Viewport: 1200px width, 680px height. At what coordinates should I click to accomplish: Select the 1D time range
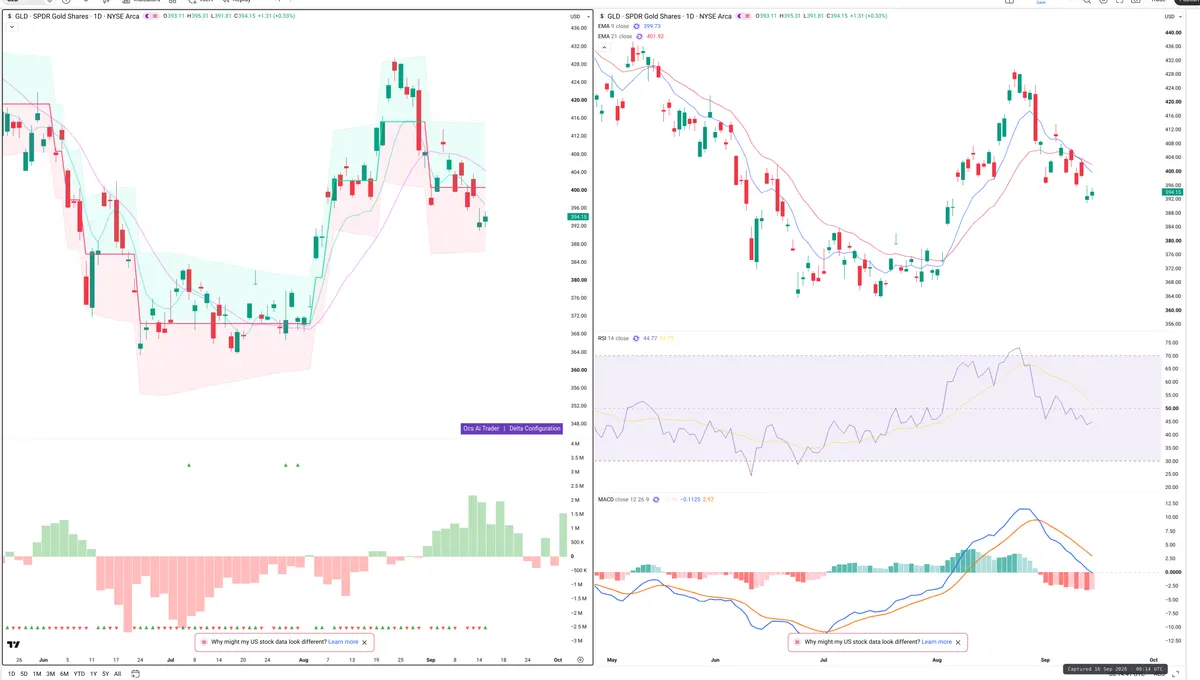(x=10, y=674)
